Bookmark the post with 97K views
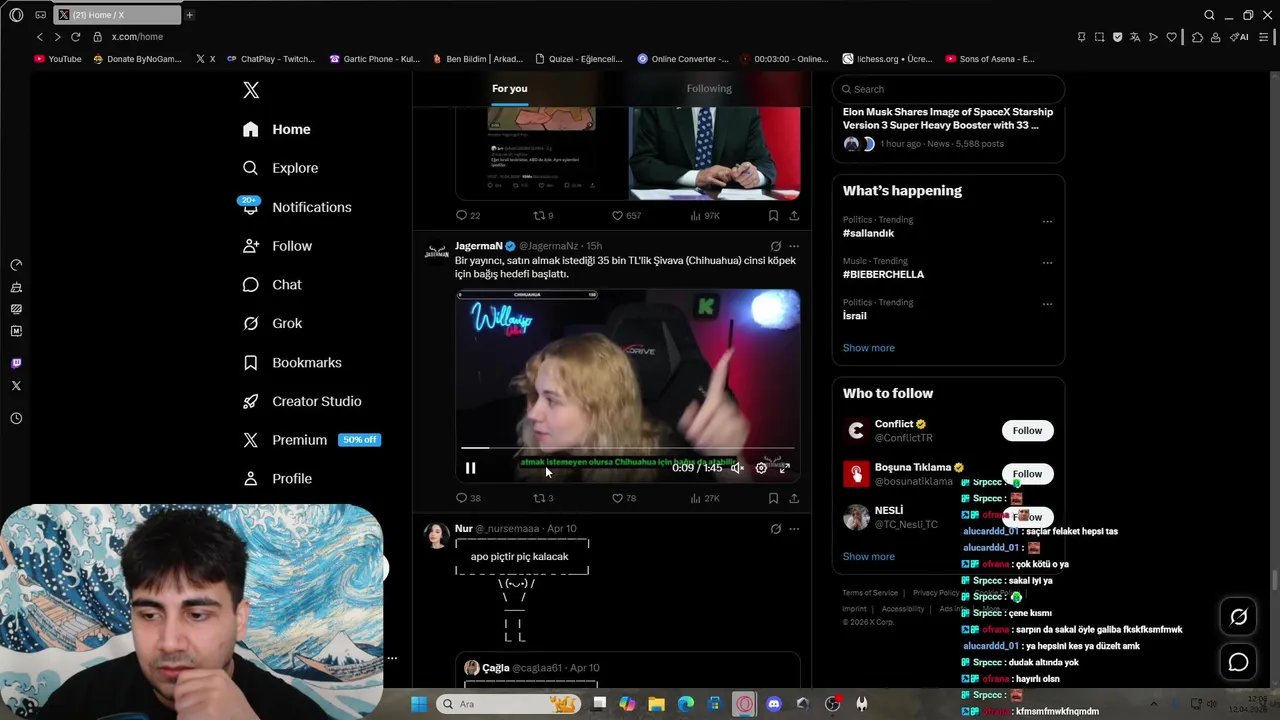 coord(773,216)
